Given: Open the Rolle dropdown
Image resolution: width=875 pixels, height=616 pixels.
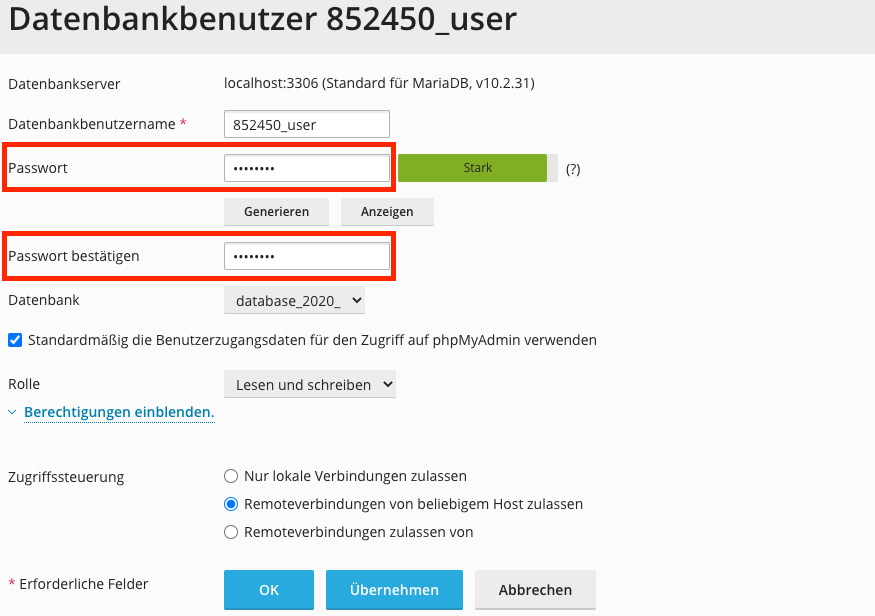Looking at the screenshot, I should point(310,384).
